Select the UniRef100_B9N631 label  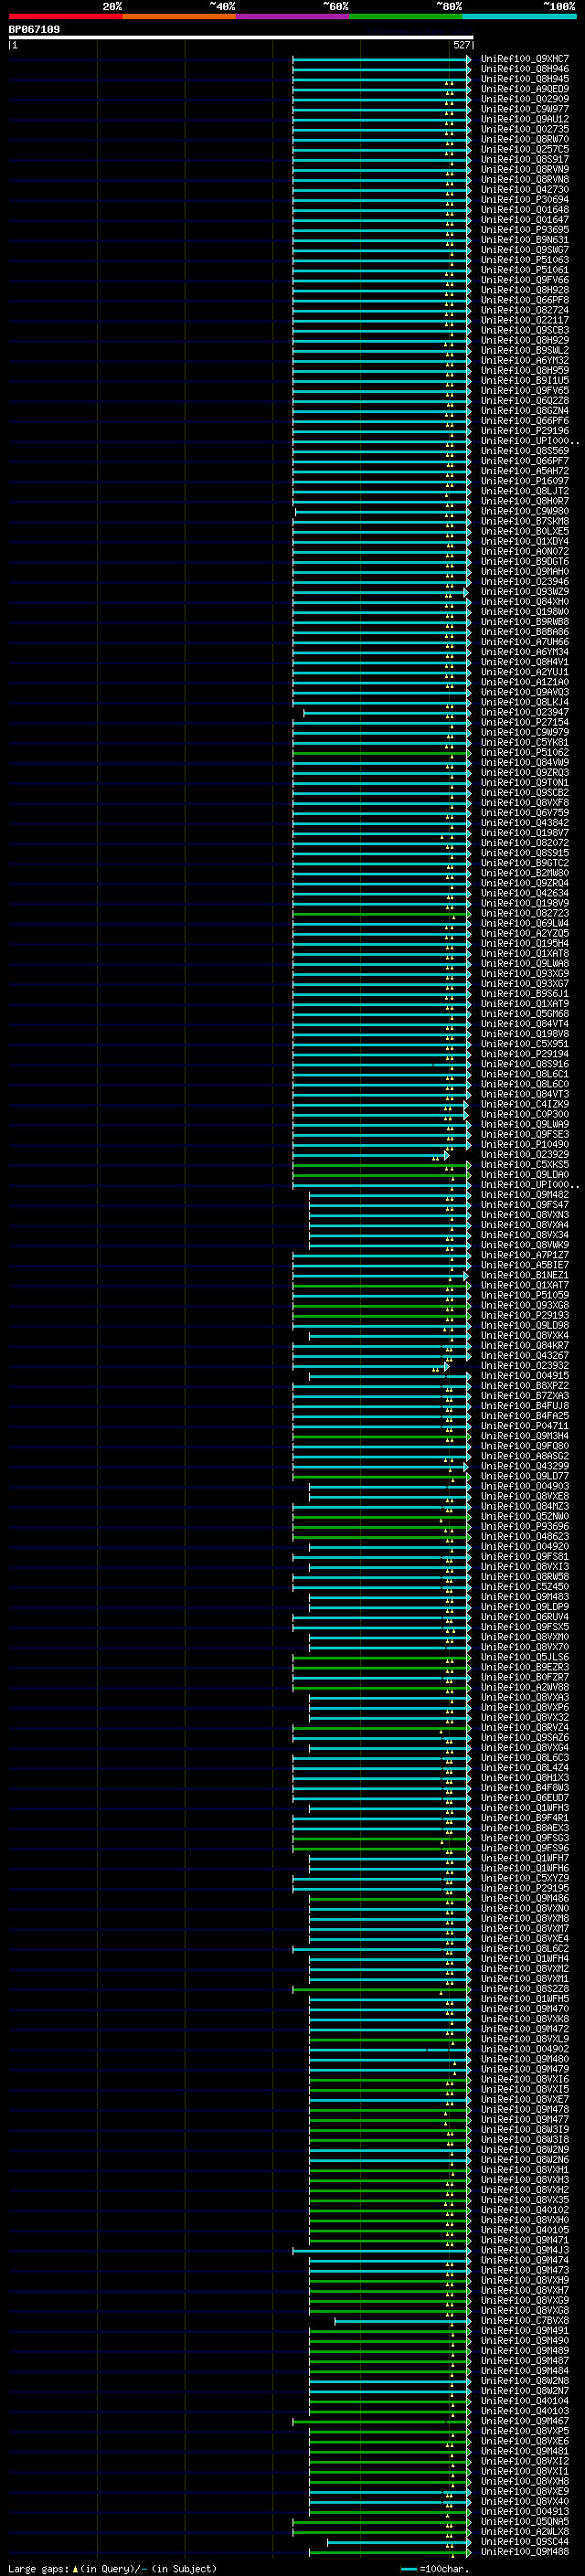tap(525, 240)
